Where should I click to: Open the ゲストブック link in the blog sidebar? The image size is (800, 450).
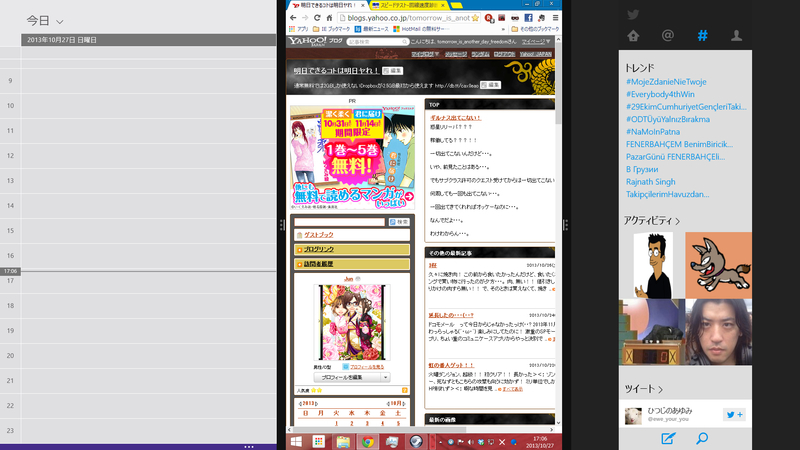click(x=319, y=235)
